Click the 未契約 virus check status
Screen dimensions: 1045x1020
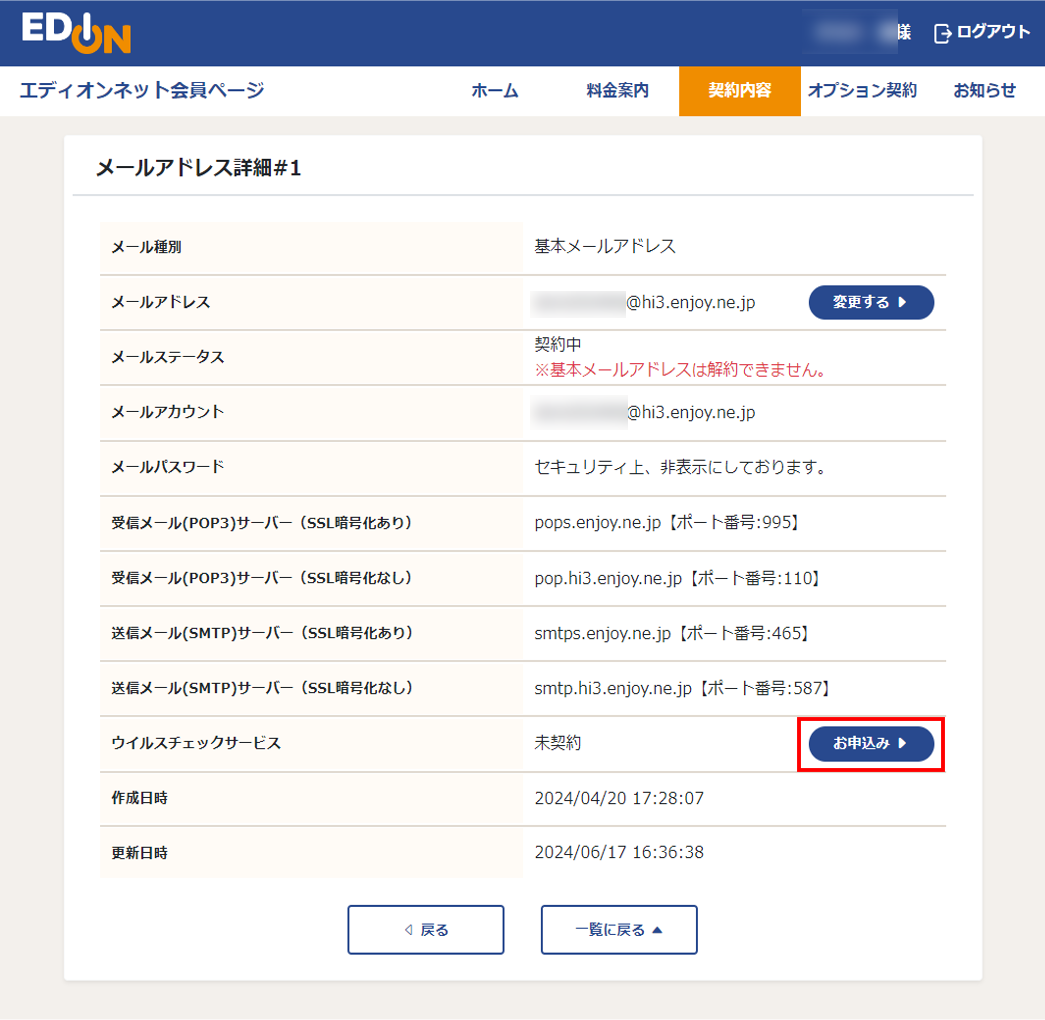[558, 743]
